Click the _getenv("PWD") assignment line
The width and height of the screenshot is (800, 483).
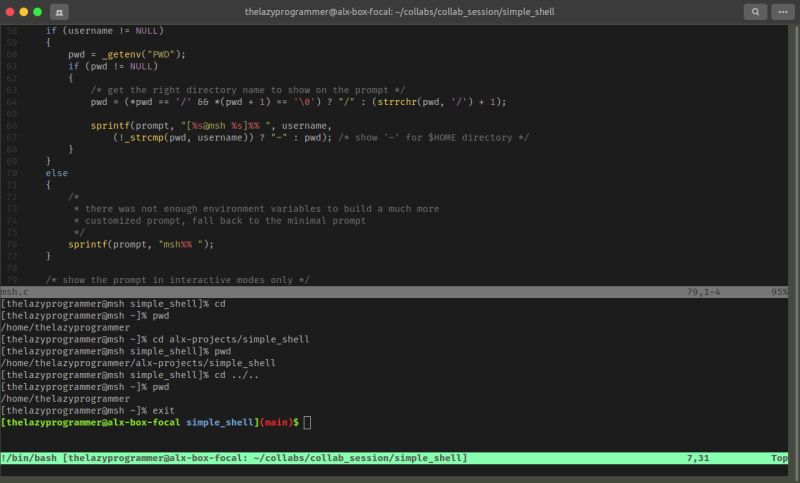(127, 54)
